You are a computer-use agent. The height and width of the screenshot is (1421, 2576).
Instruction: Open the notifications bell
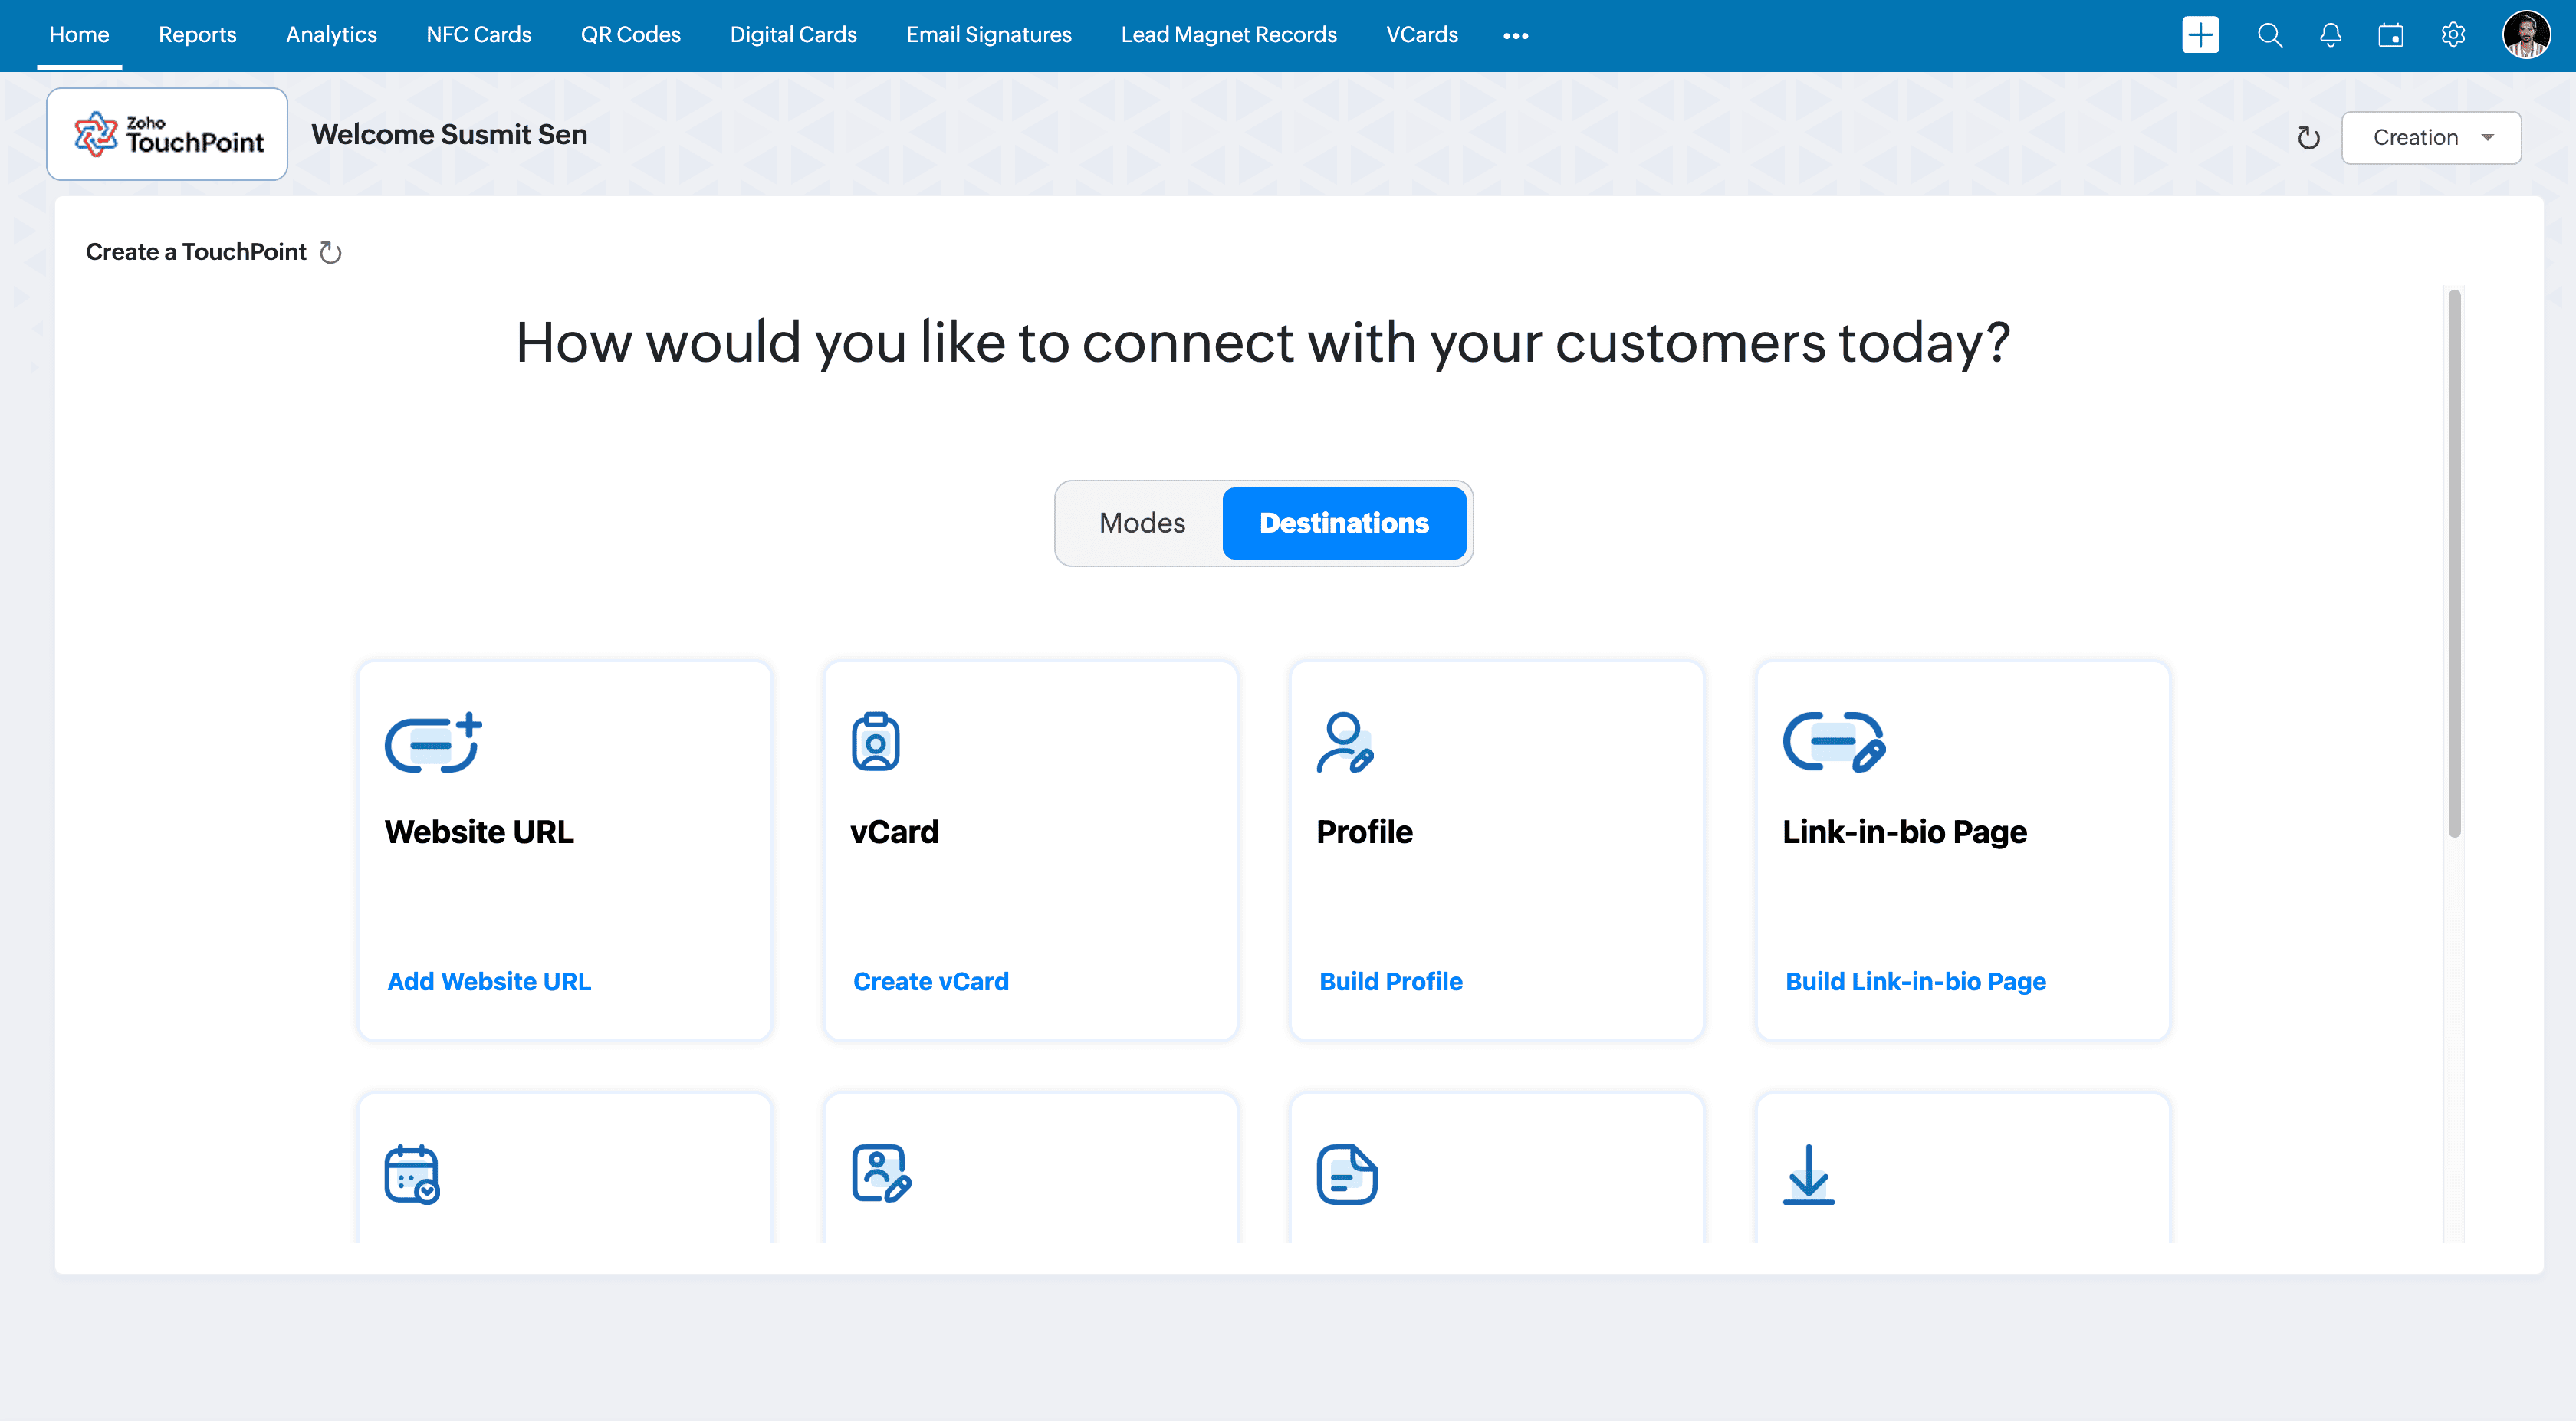(x=2330, y=35)
